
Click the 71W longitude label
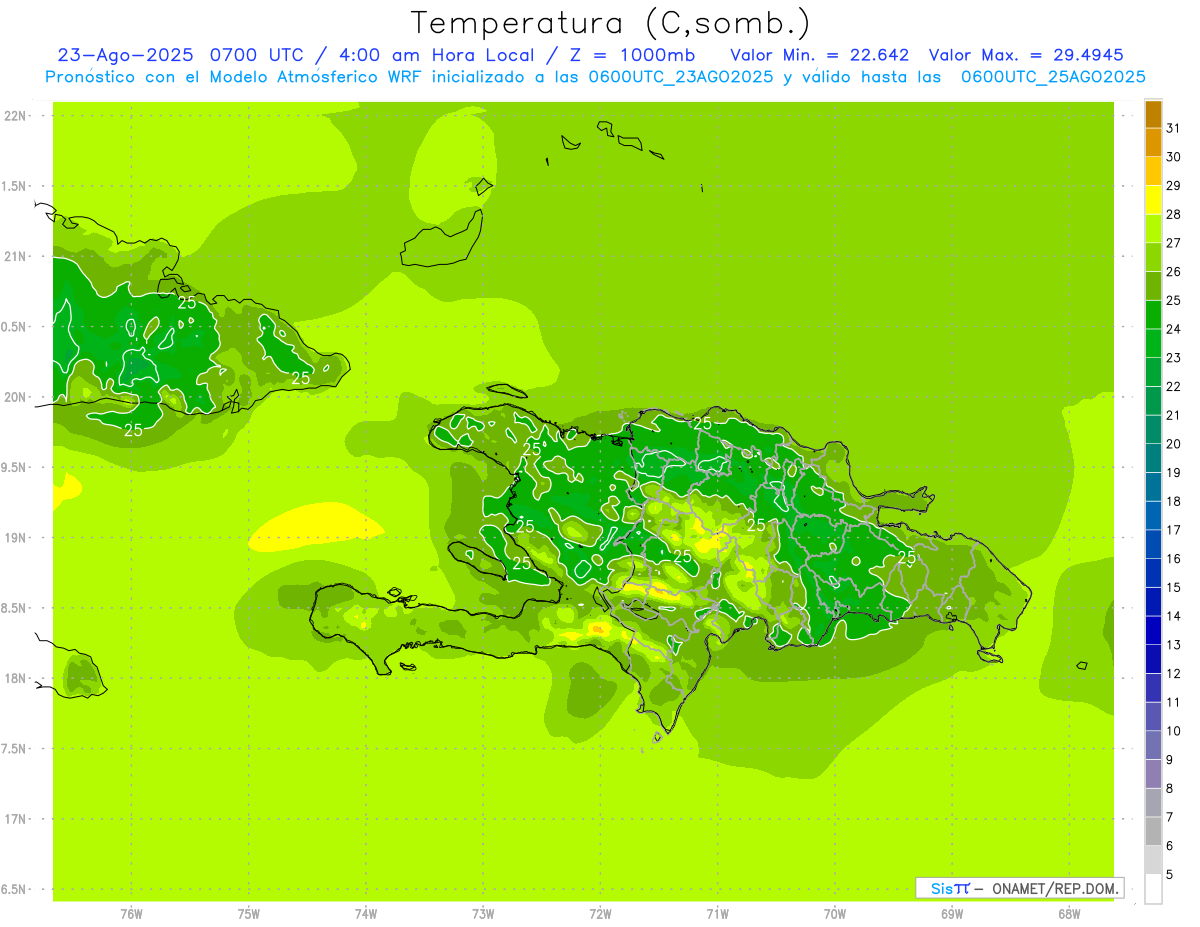[717, 913]
